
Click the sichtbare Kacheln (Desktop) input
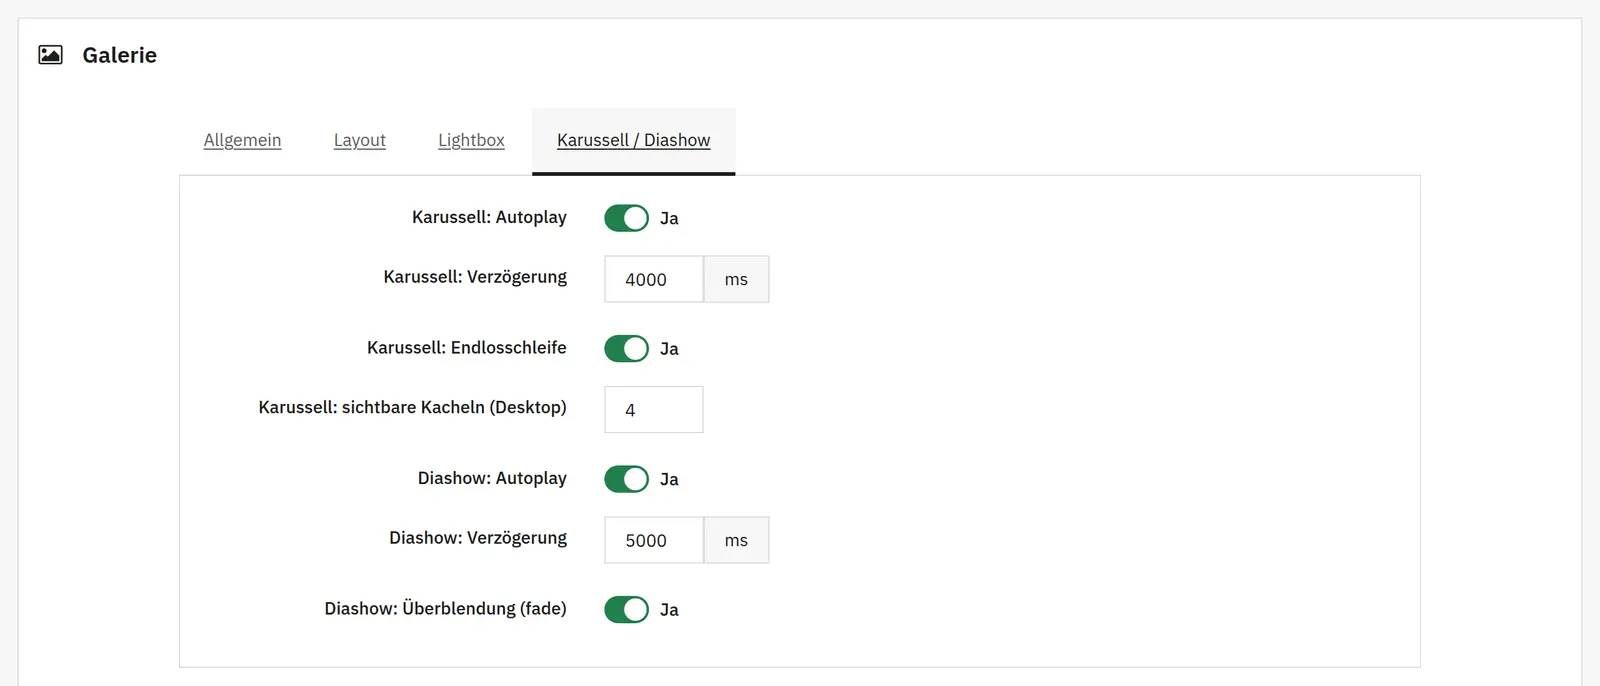[x=654, y=409]
